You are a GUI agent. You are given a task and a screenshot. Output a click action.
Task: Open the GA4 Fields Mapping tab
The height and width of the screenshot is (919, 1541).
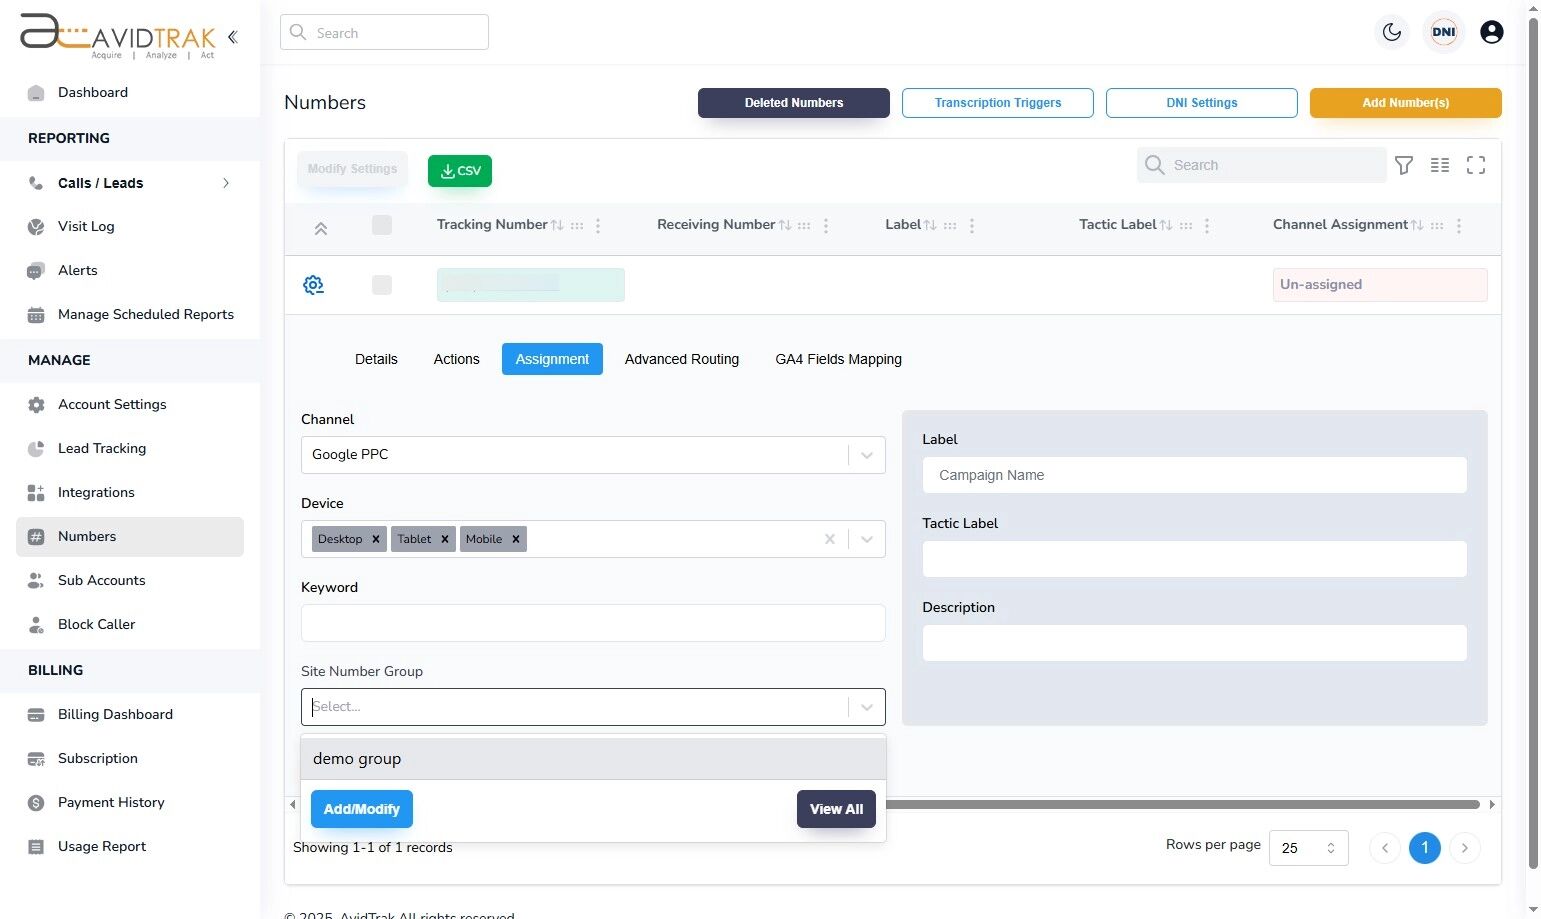tap(838, 359)
